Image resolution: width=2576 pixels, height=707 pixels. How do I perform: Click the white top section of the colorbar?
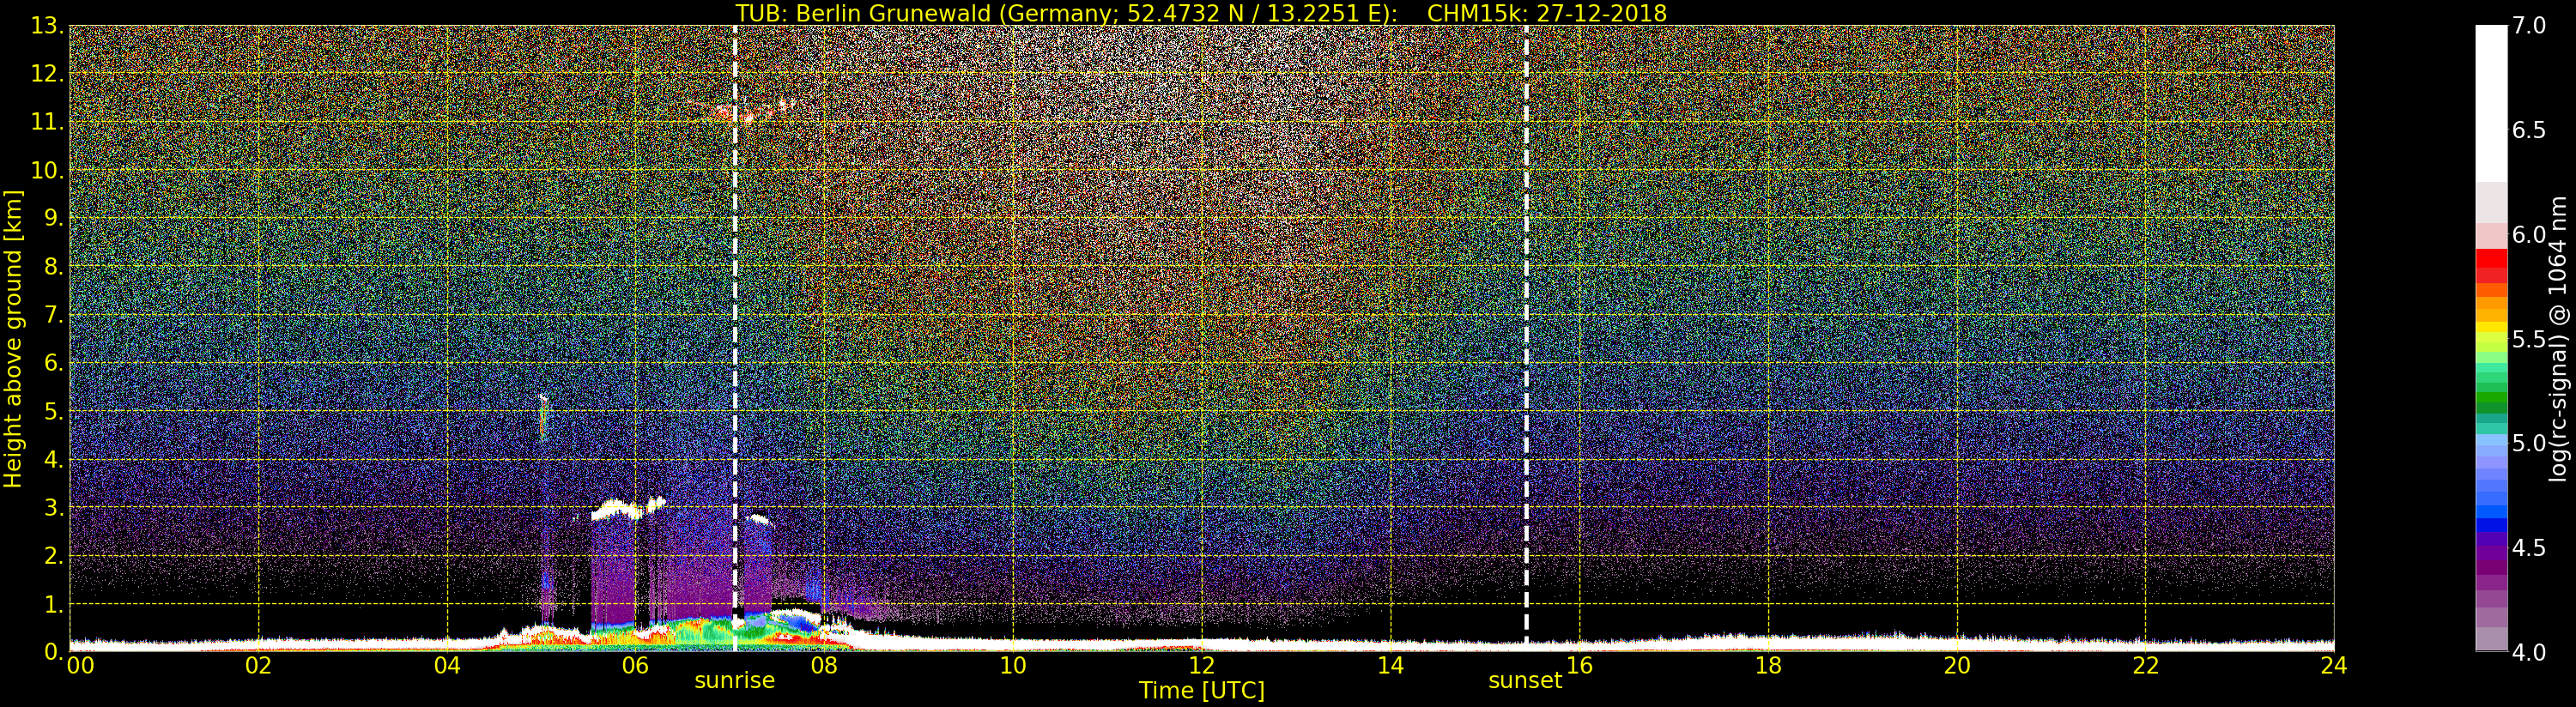coord(2491,103)
